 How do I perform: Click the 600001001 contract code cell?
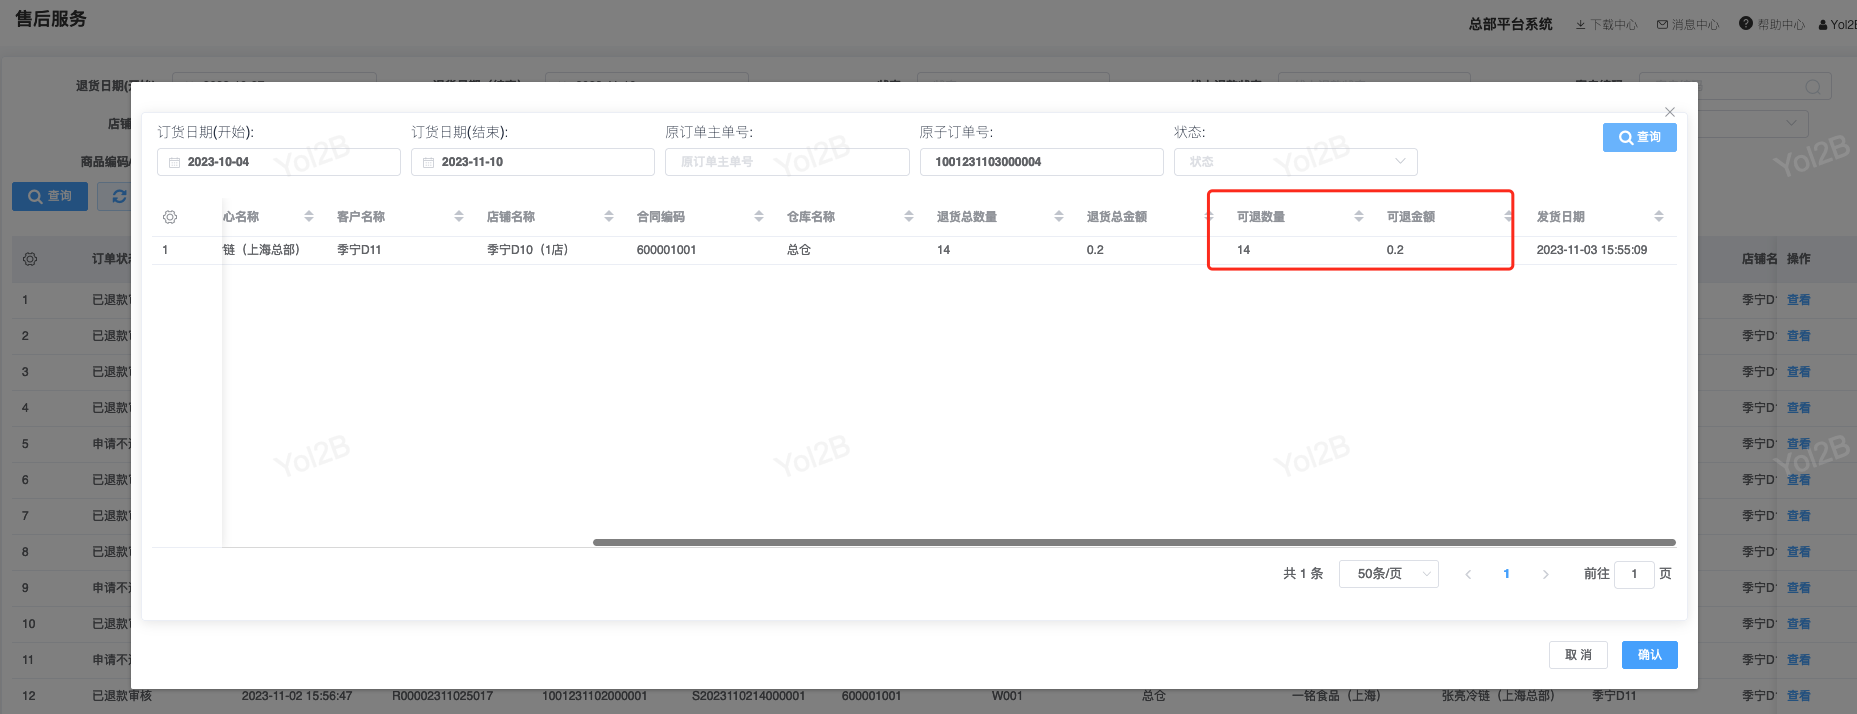[666, 250]
